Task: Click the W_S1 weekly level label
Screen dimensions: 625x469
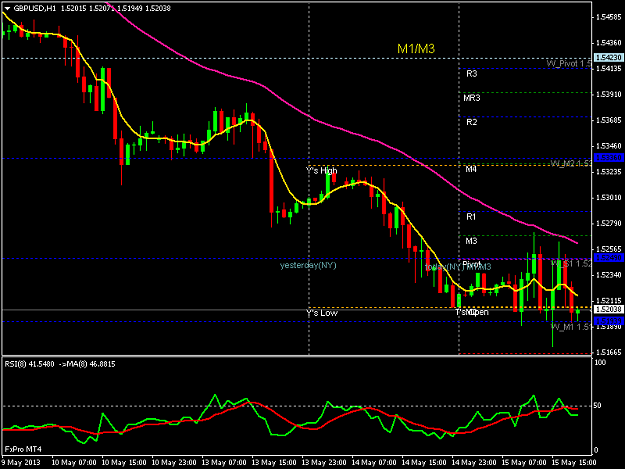Action: coord(571,264)
